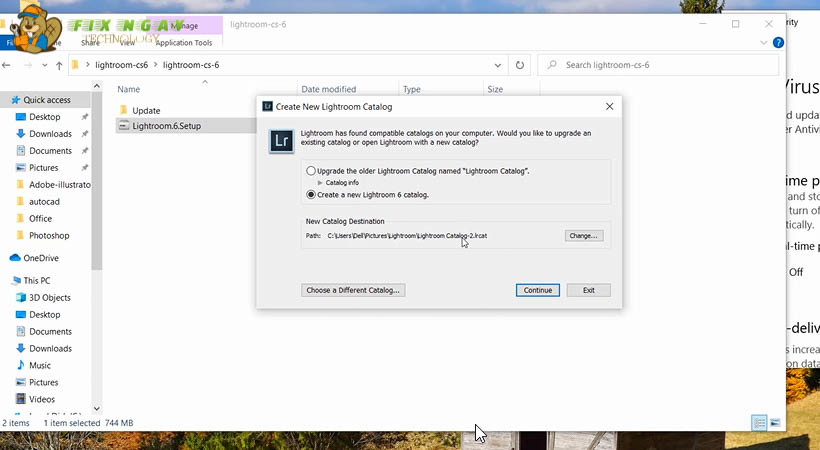Viewport: 820px width, 450px height.
Task: Click Choose a Different Catalog button
Action: pos(354,290)
